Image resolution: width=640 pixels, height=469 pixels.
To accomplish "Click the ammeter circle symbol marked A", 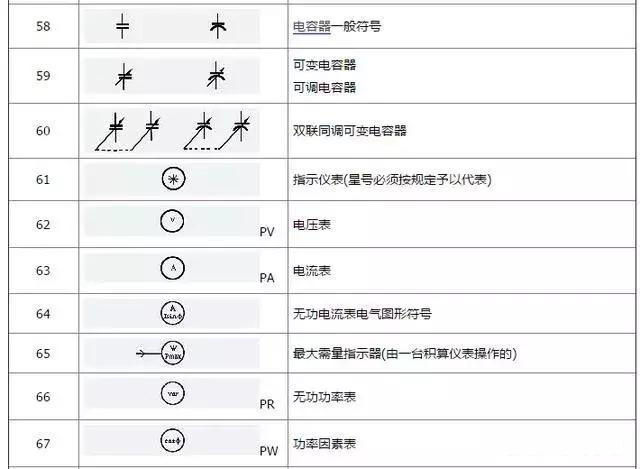I will point(172,268).
